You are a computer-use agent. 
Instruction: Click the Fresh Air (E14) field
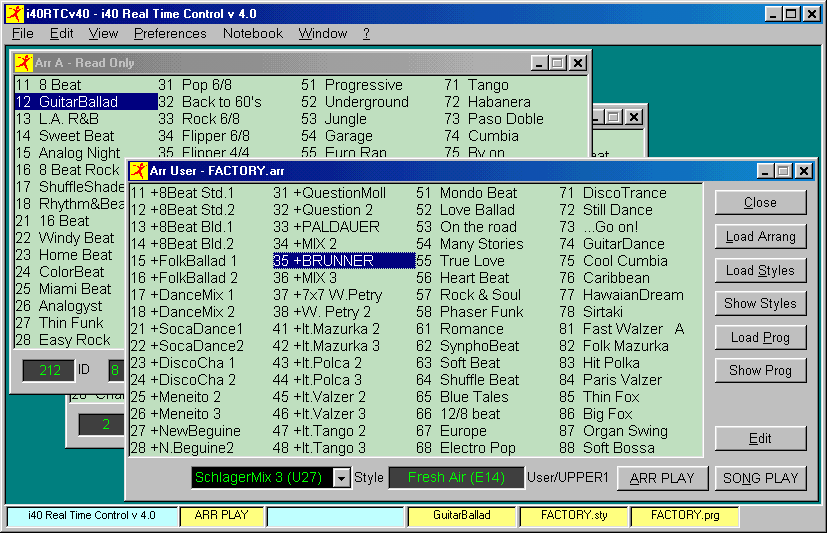click(455, 478)
